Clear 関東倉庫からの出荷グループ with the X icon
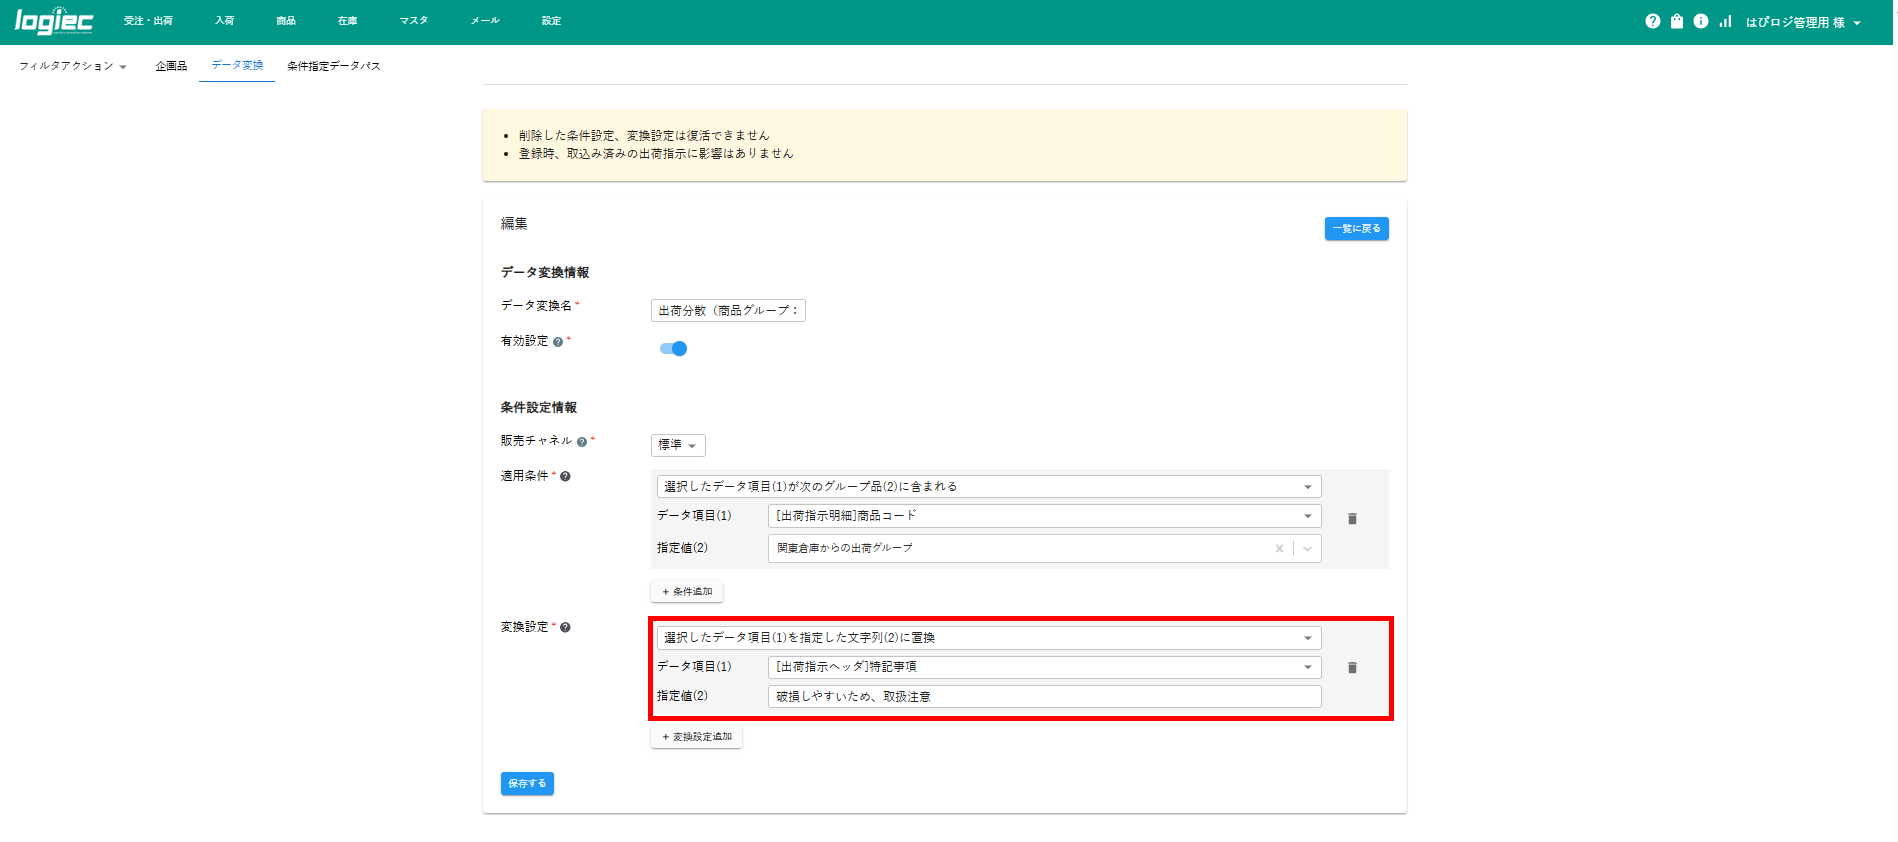Viewport: 1898px width, 842px height. click(1279, 549)
